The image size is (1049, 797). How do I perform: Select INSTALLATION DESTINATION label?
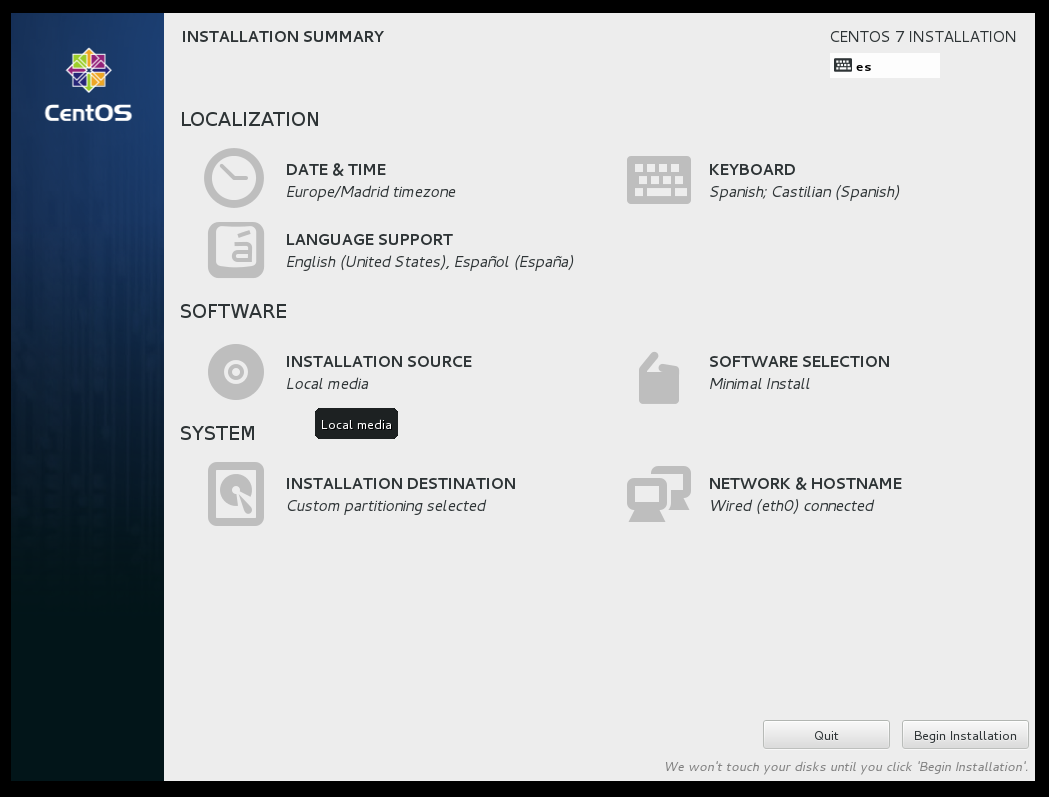[401, 483]
